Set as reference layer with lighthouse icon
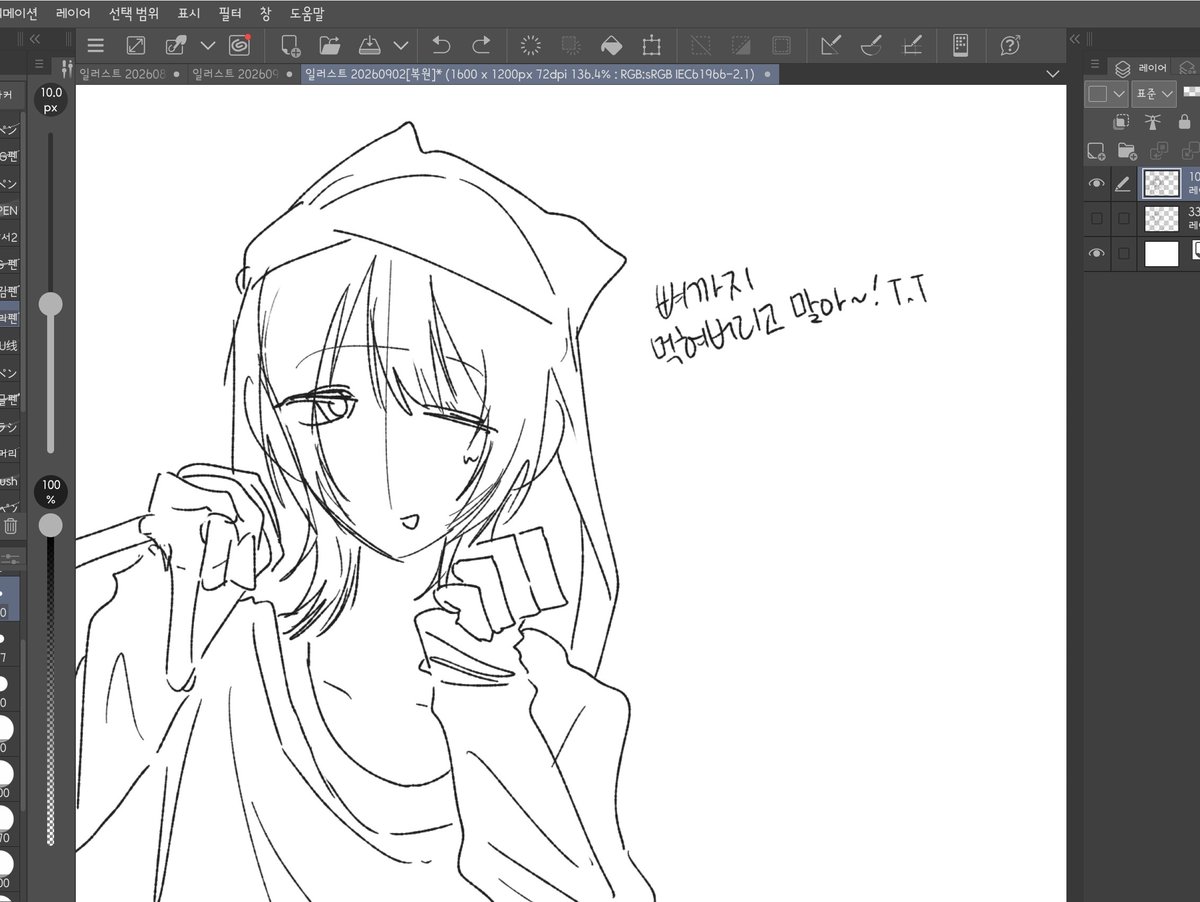Viewport: 1200px width, 902px height. tap(1155, 122)
